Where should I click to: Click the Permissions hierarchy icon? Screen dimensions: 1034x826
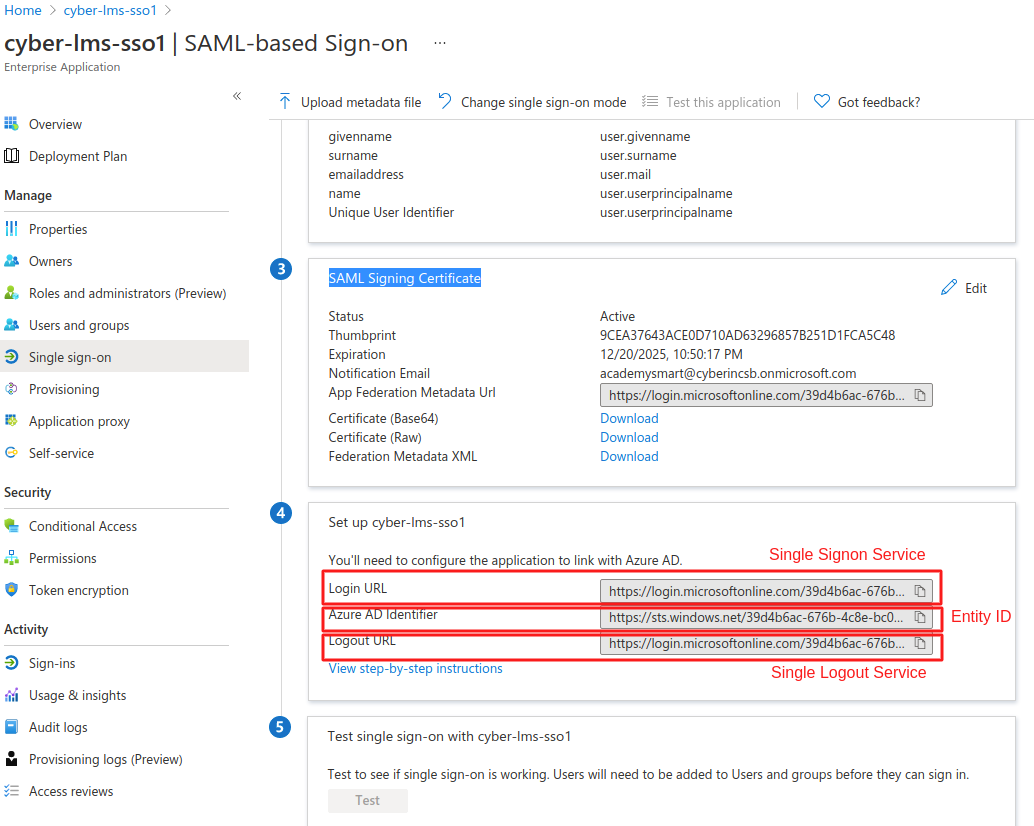[11, 558]
